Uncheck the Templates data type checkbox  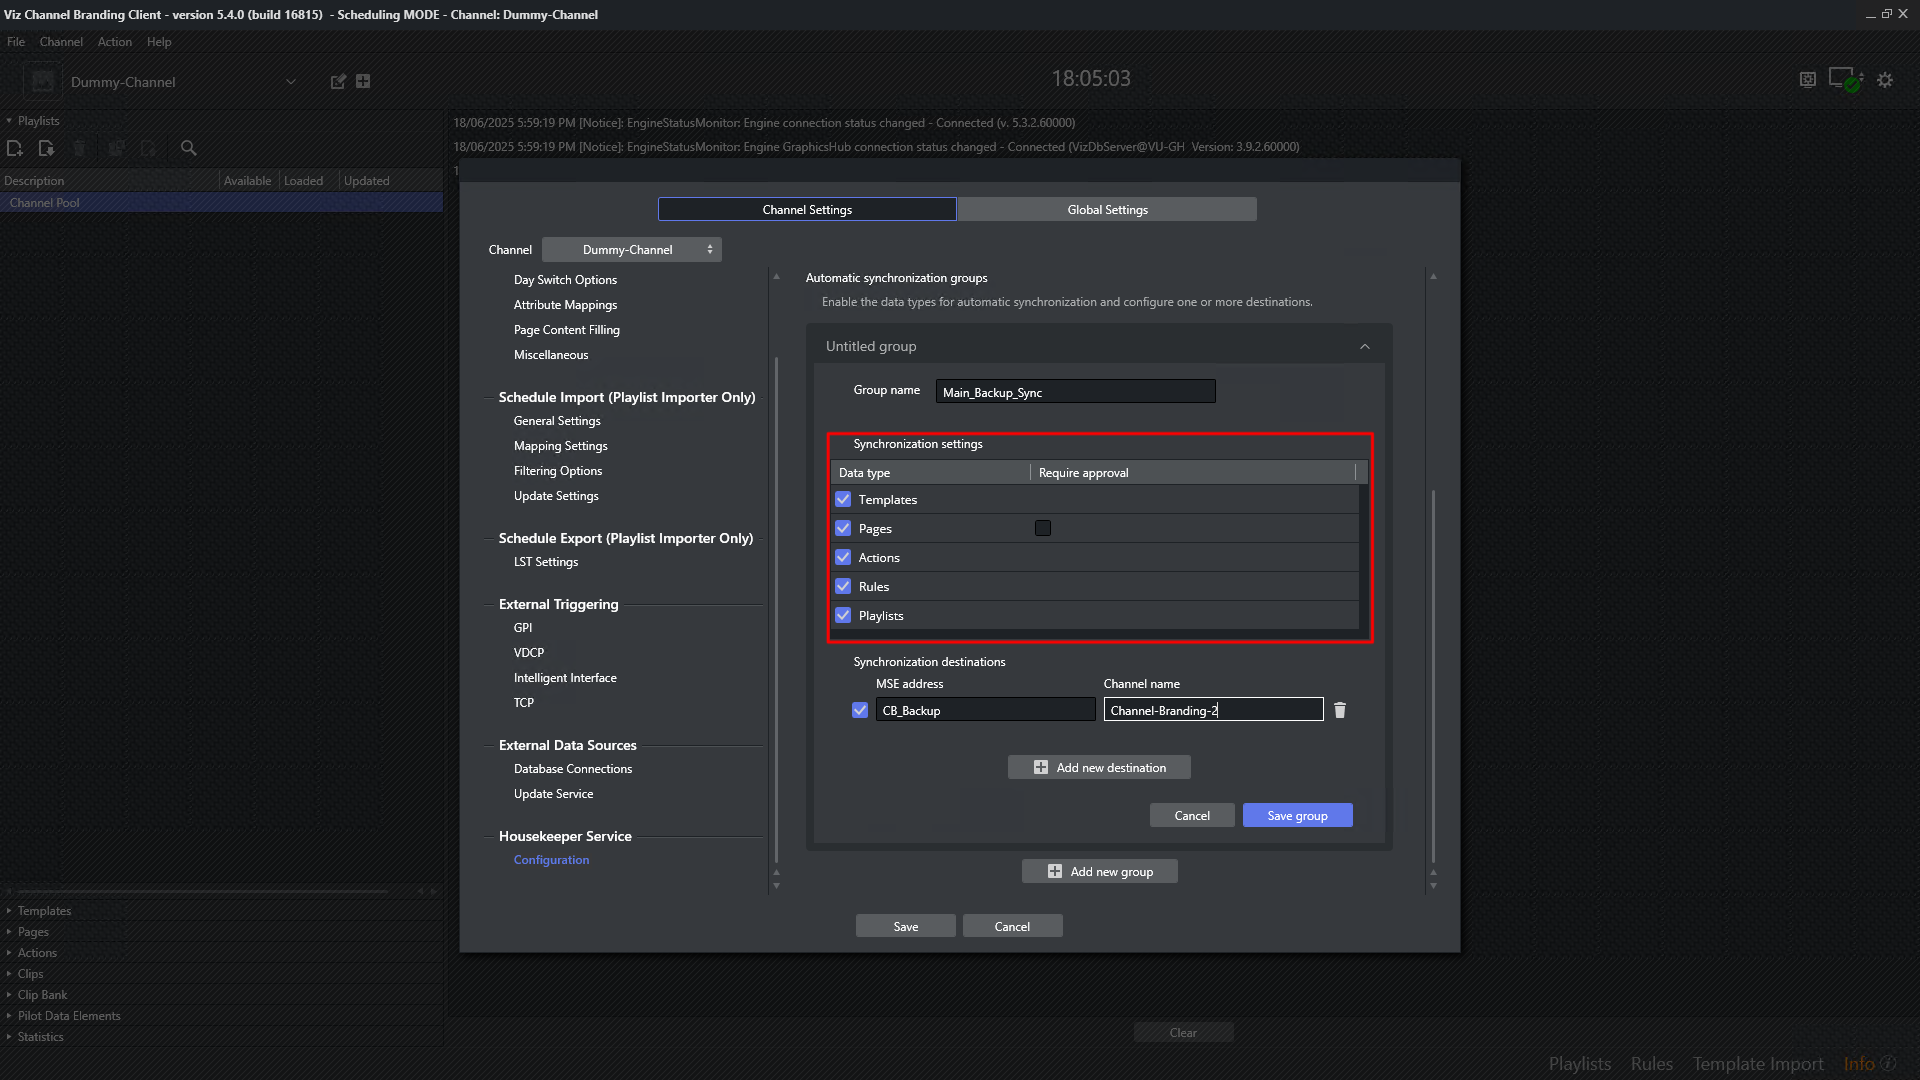pos(843,499)
